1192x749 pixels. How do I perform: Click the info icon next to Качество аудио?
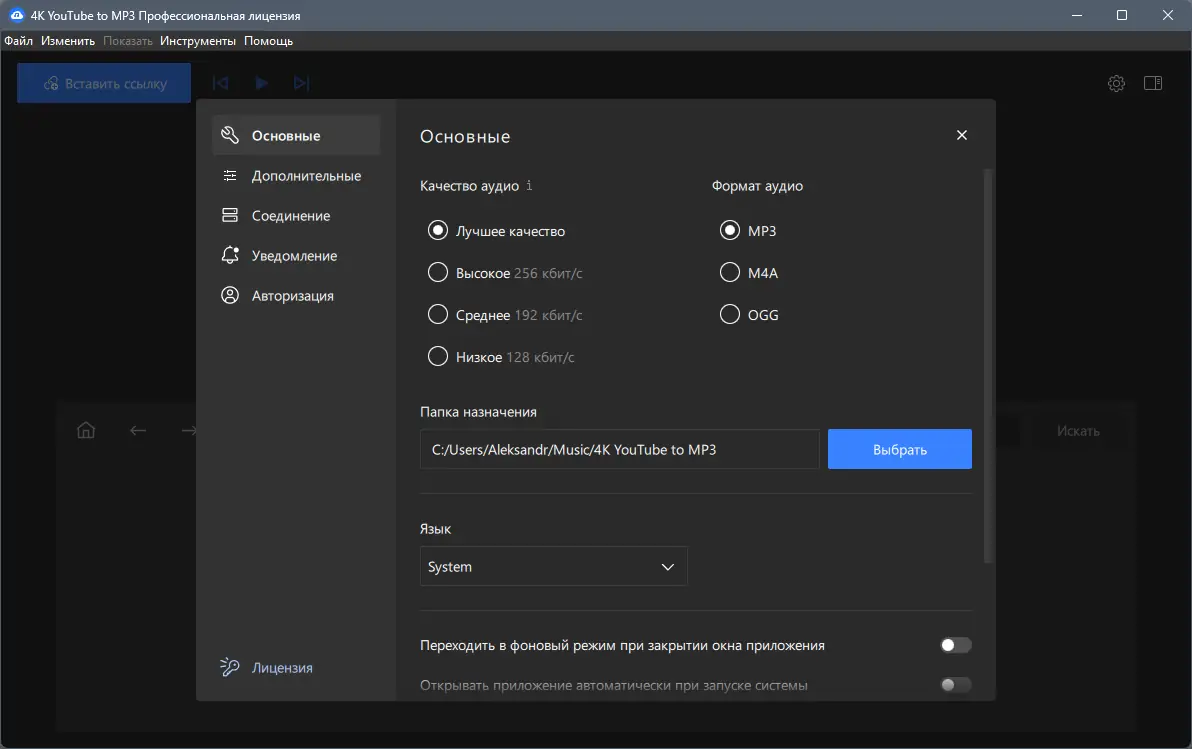pos(529,186)
